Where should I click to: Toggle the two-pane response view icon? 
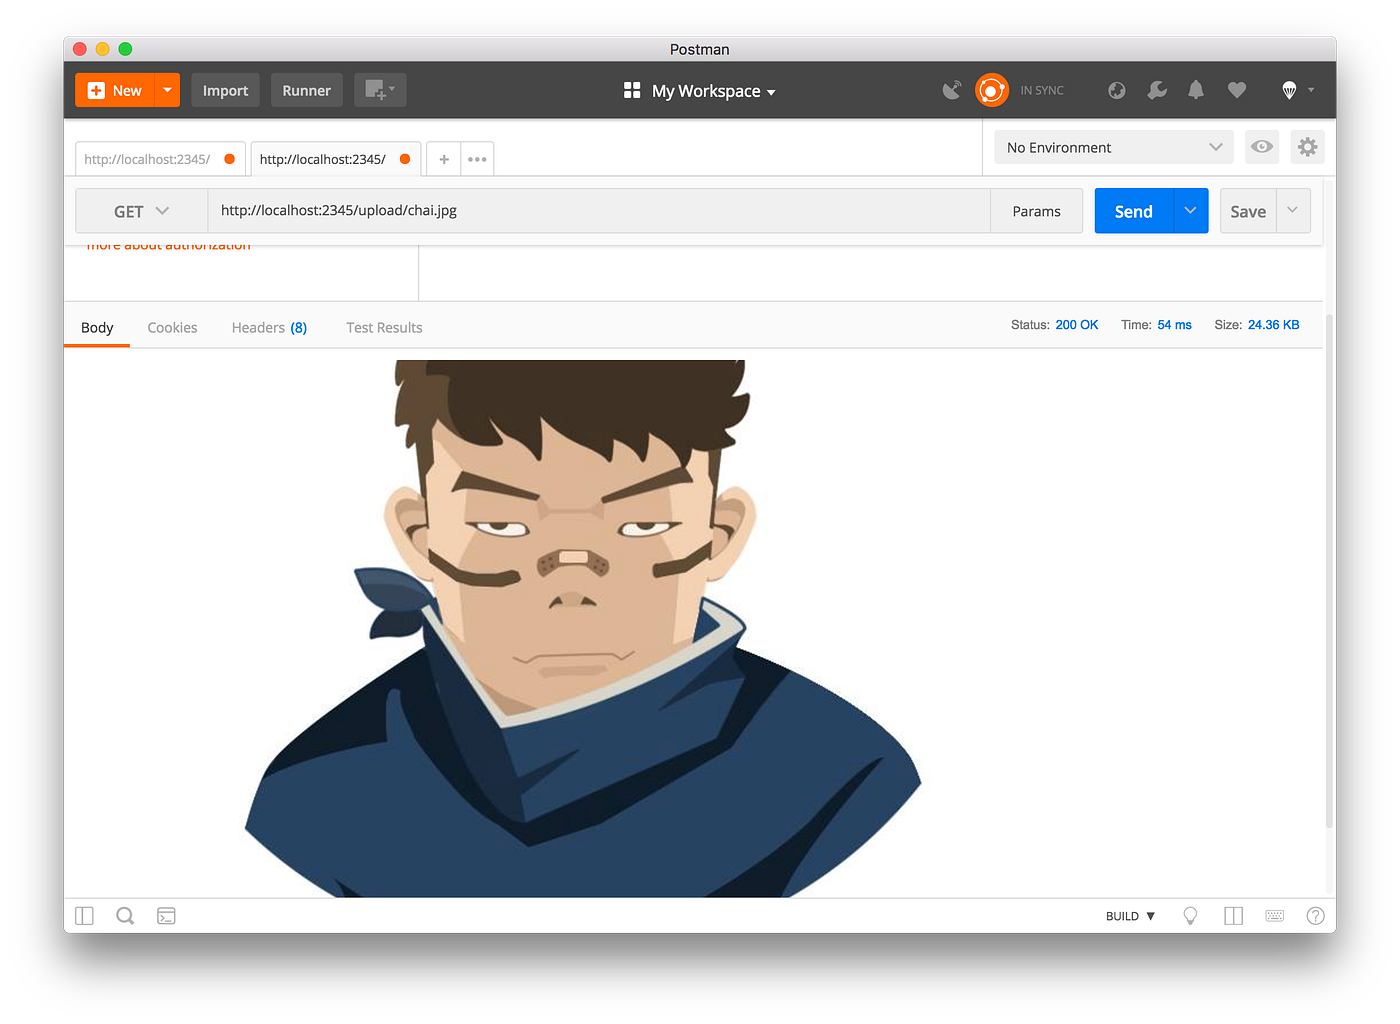coord(1233,915)
